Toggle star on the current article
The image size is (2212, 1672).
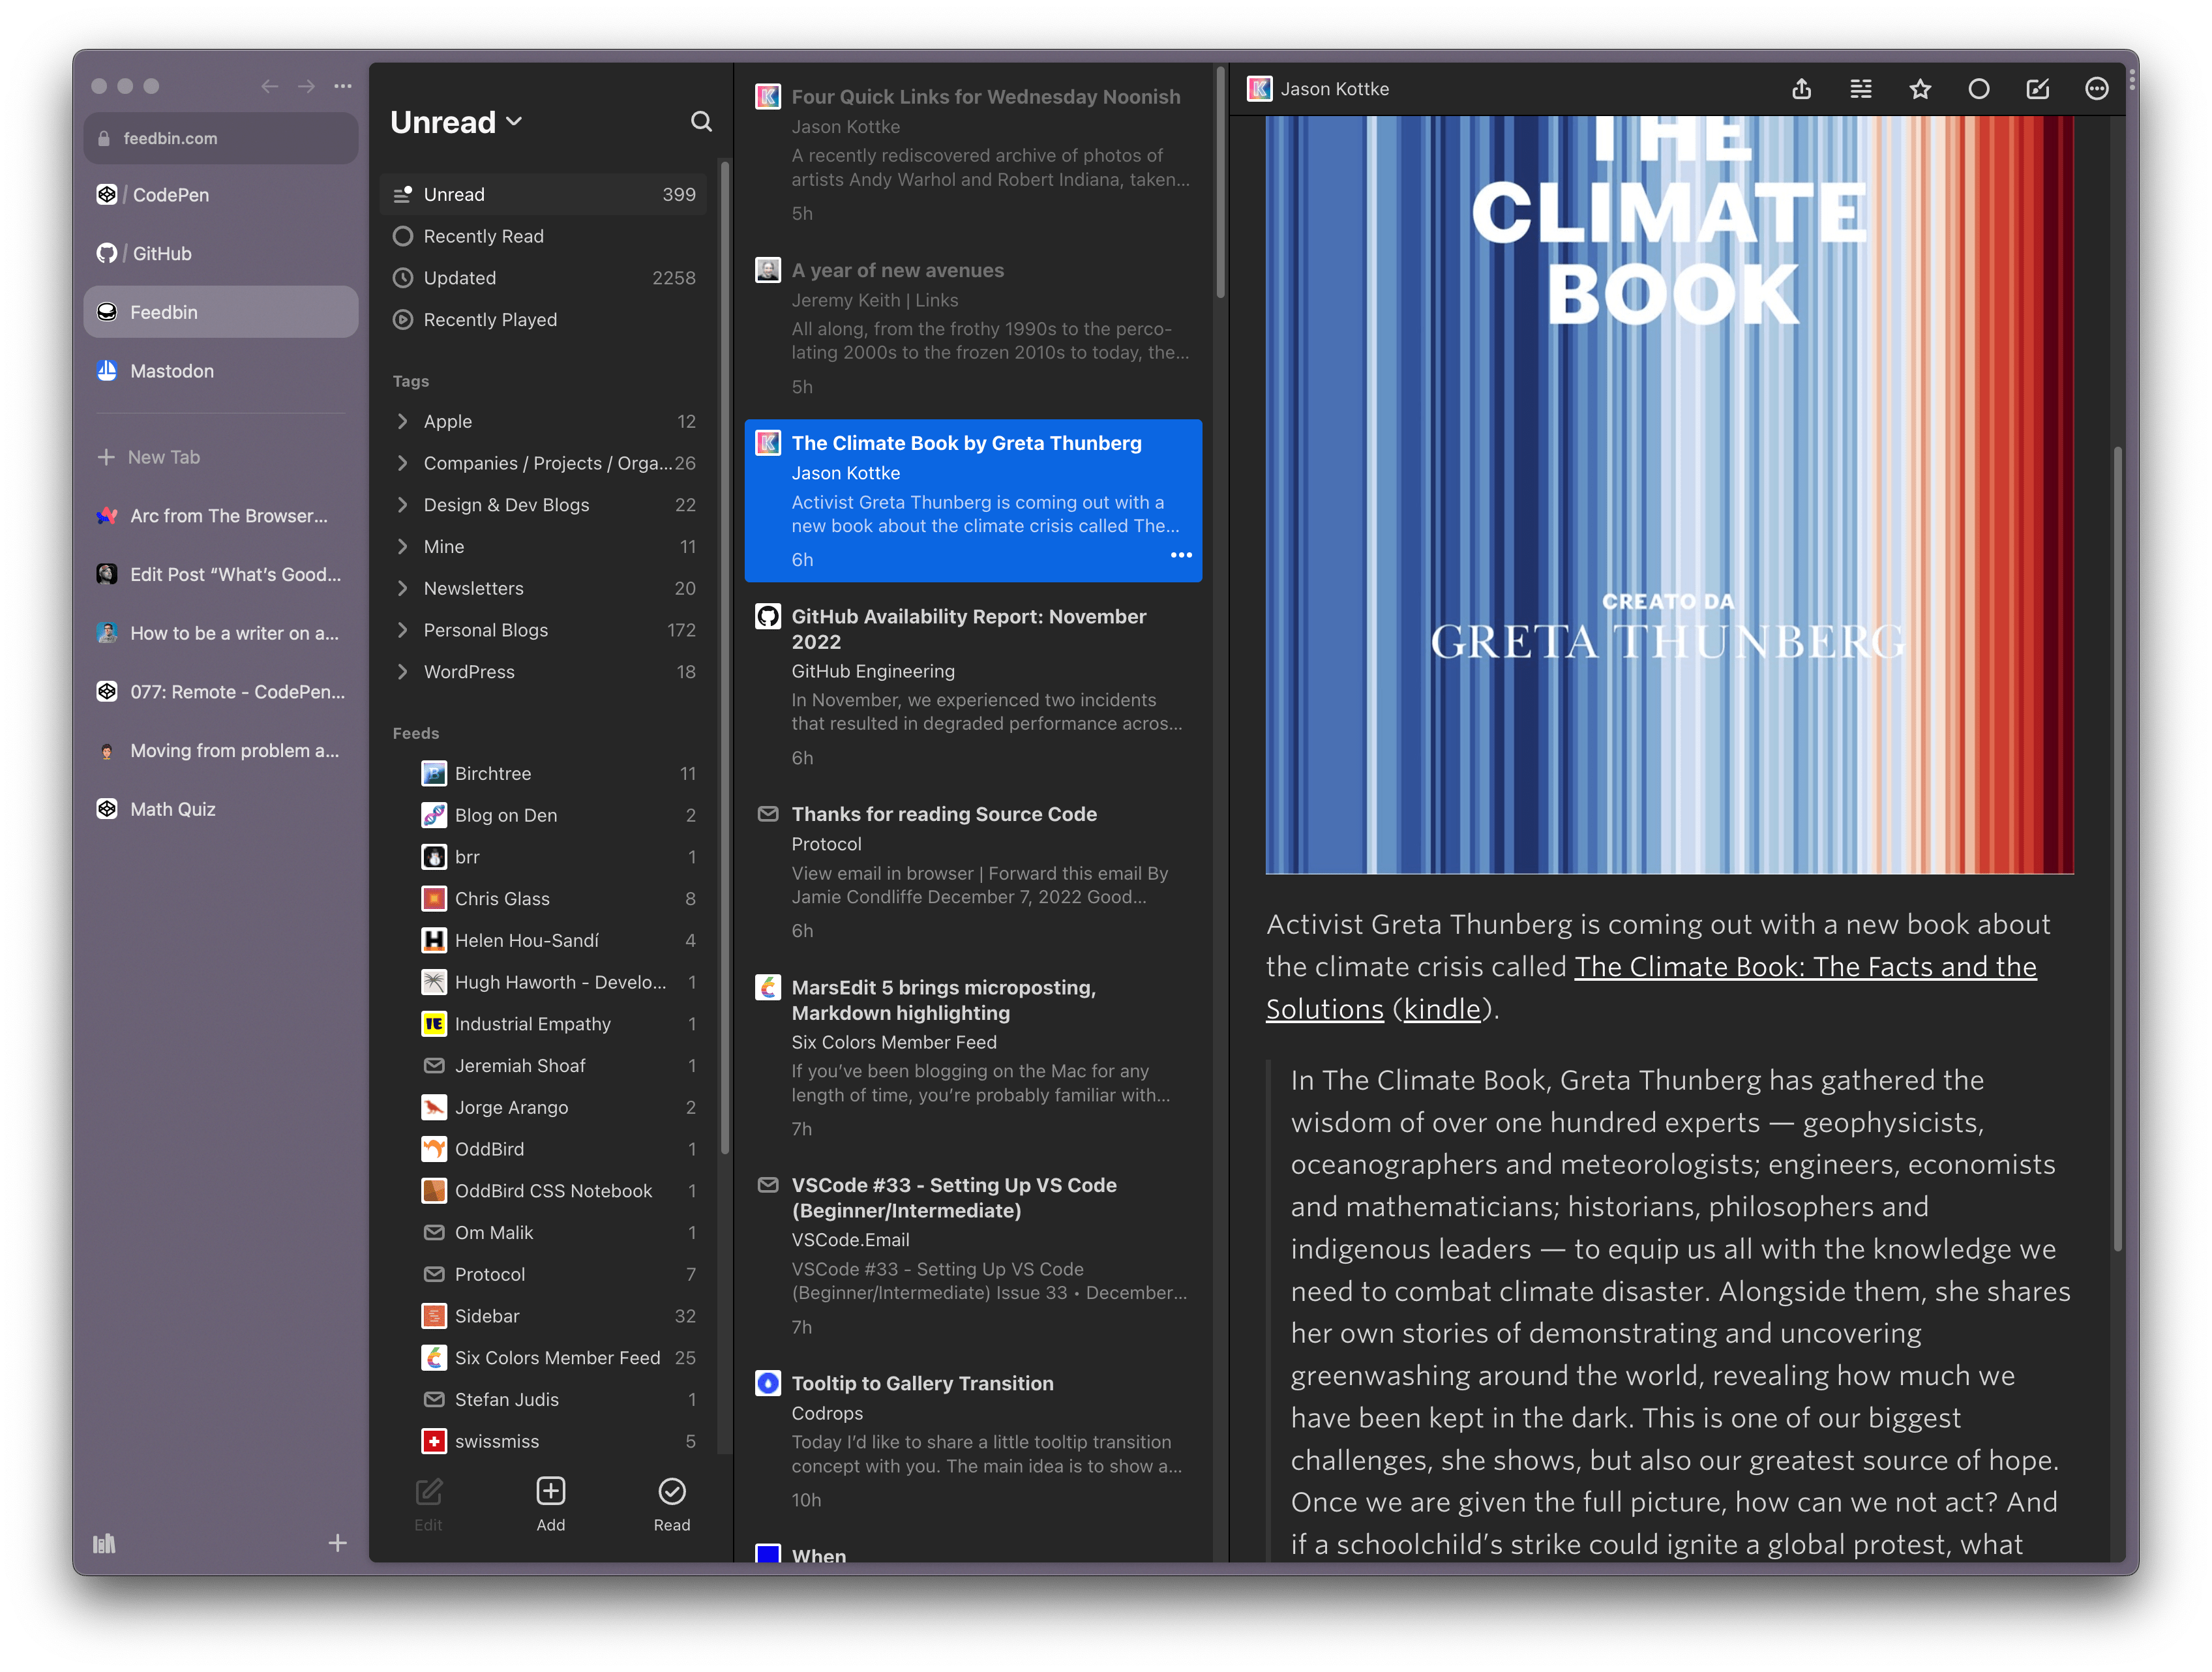tap(1919, 89)
